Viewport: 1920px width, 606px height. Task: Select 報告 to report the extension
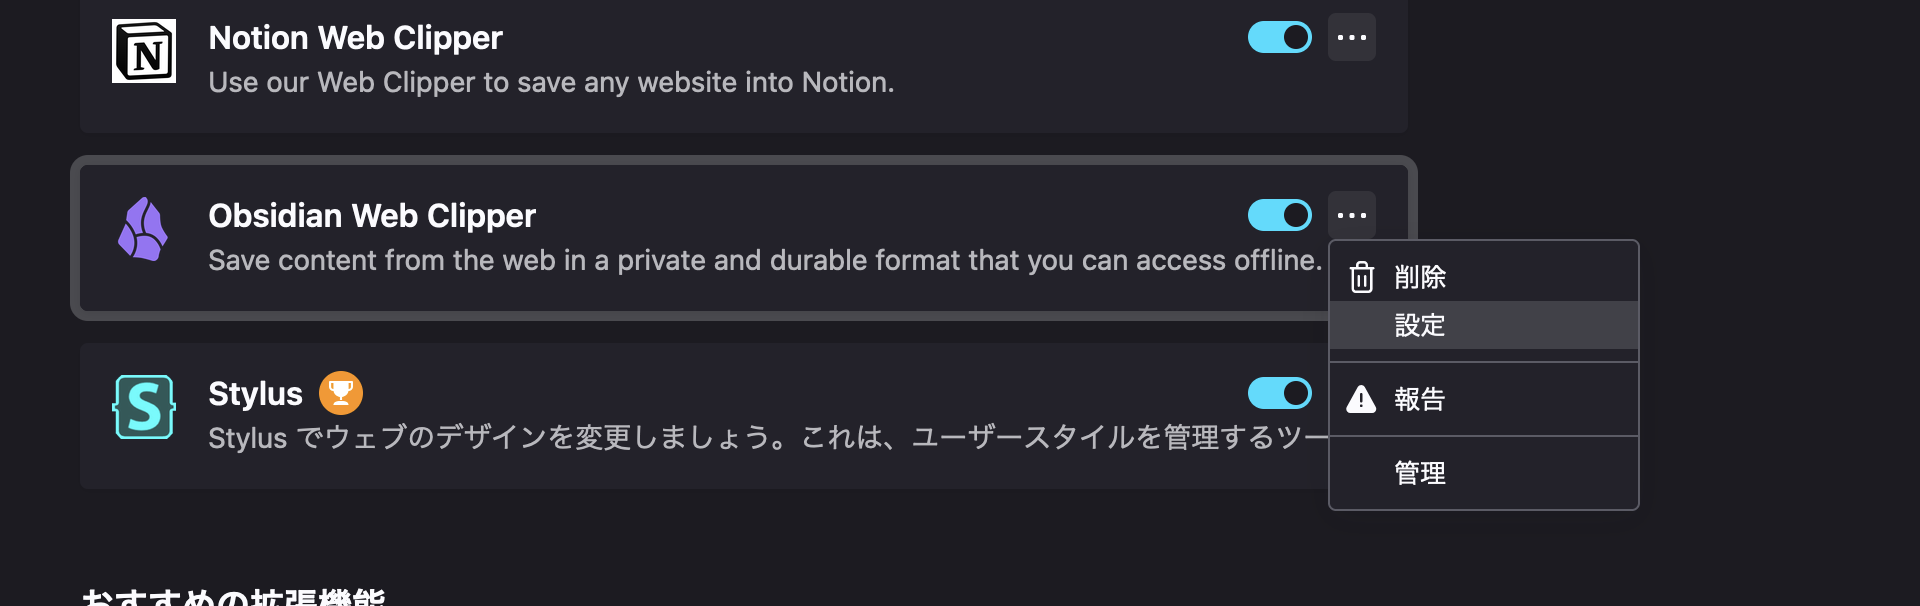1420,399
